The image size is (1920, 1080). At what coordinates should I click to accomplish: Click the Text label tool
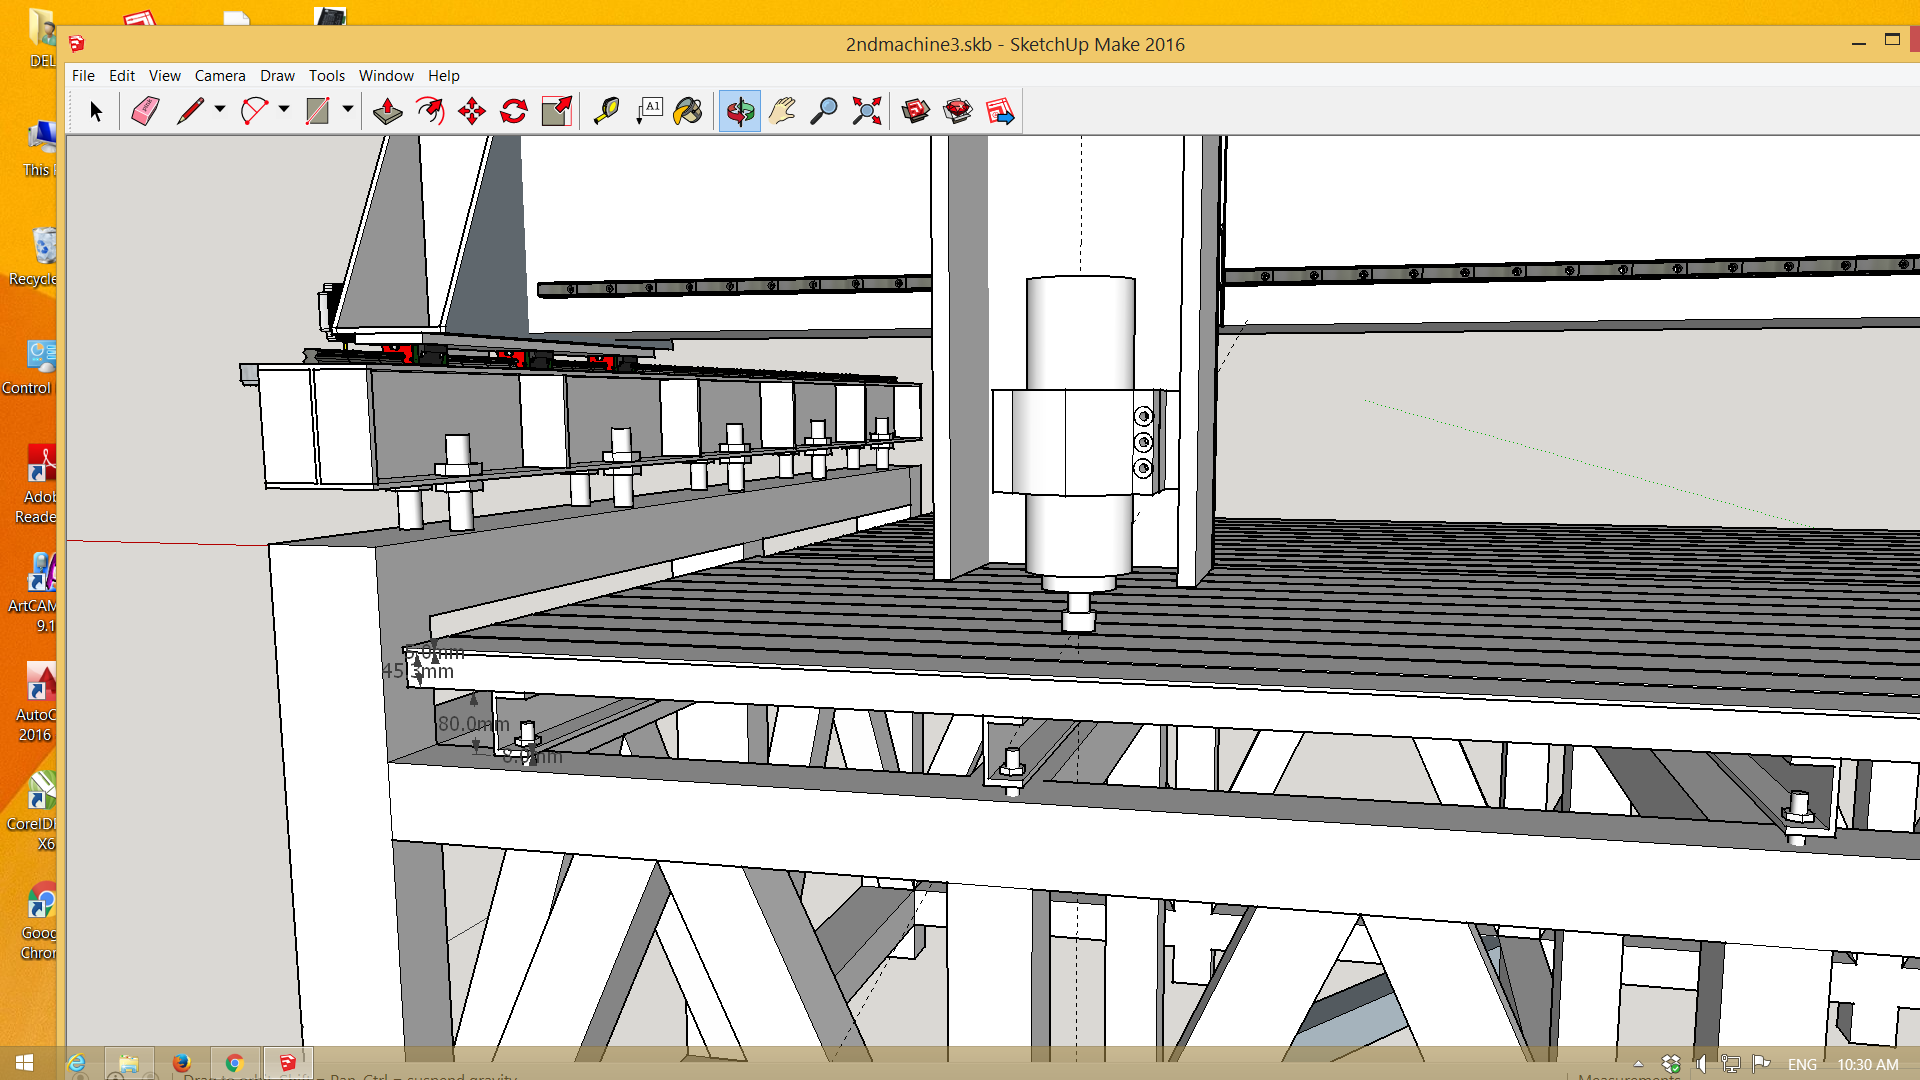650,111
